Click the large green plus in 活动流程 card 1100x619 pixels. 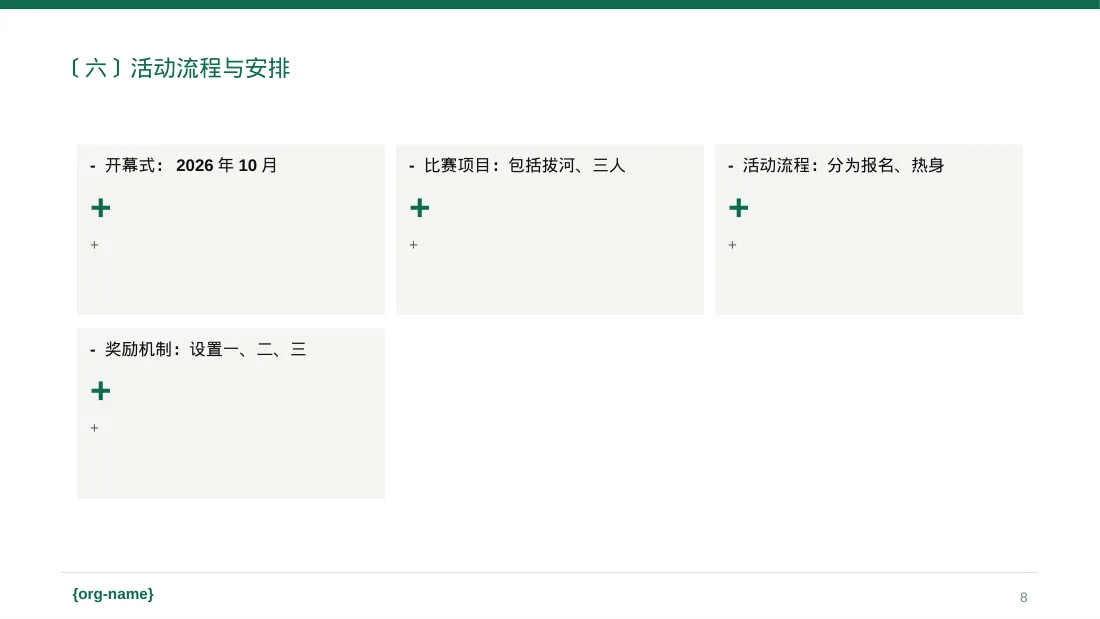click(x=739, y=208)
